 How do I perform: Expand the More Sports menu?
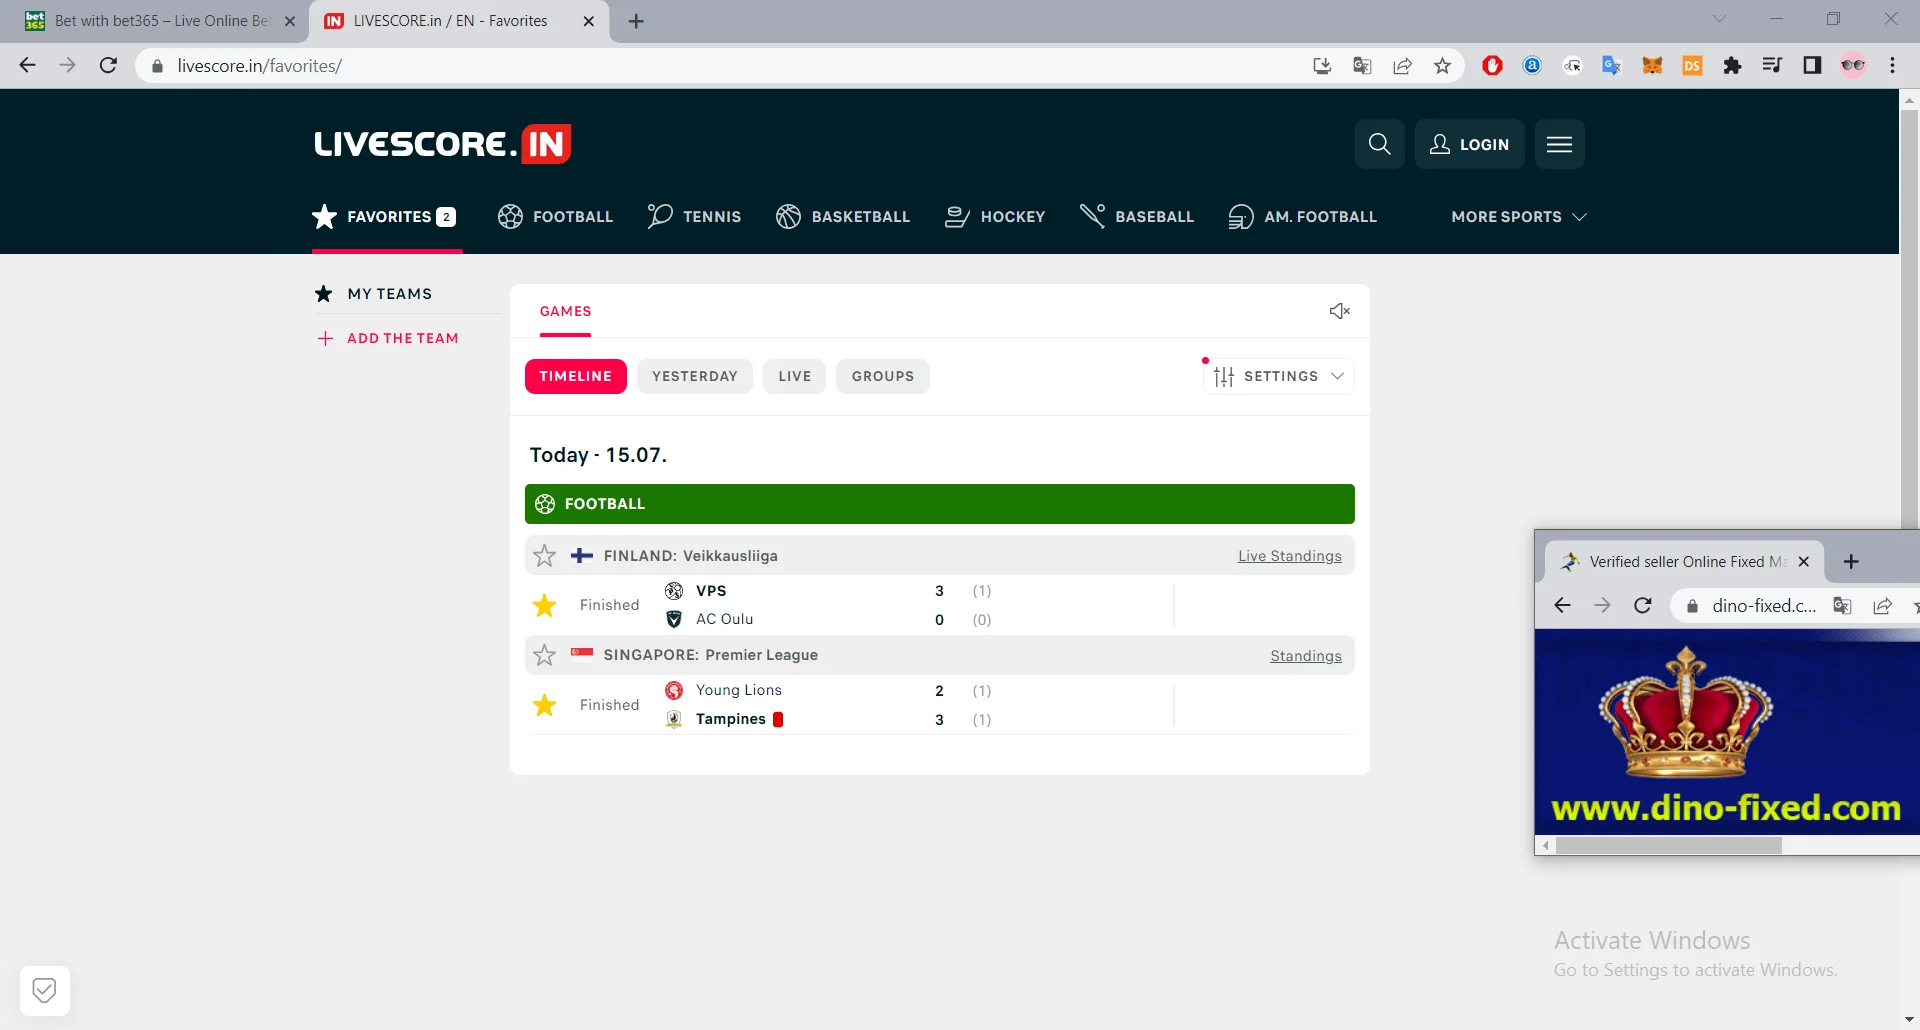[x=1518, y=217]
